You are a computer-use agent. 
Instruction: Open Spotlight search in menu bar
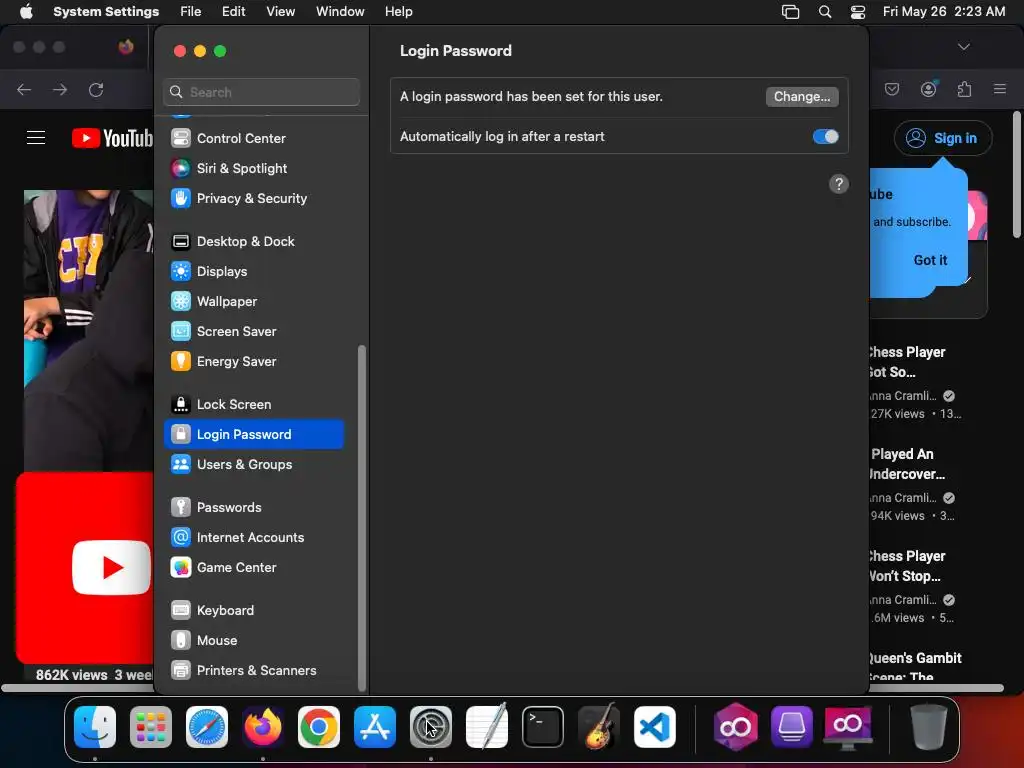point(825,12)
